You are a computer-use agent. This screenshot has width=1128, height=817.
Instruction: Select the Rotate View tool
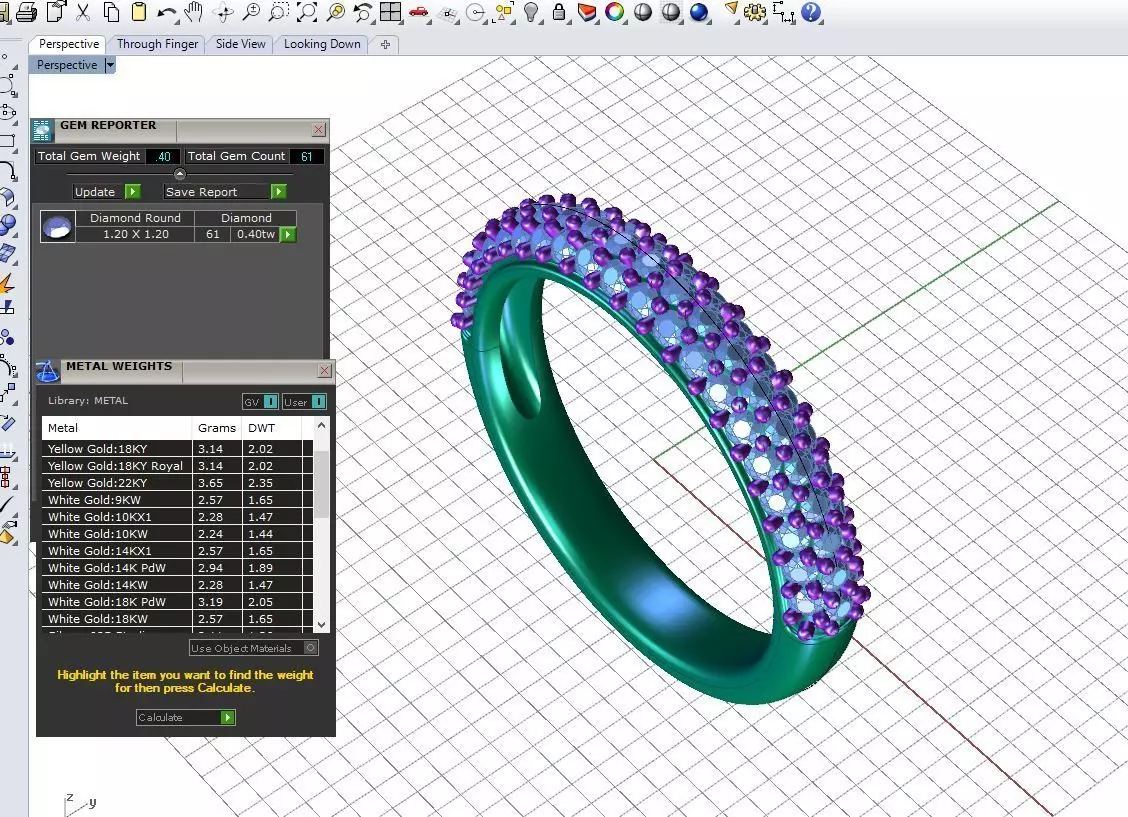pyautogui.click(x=223, y=12)
